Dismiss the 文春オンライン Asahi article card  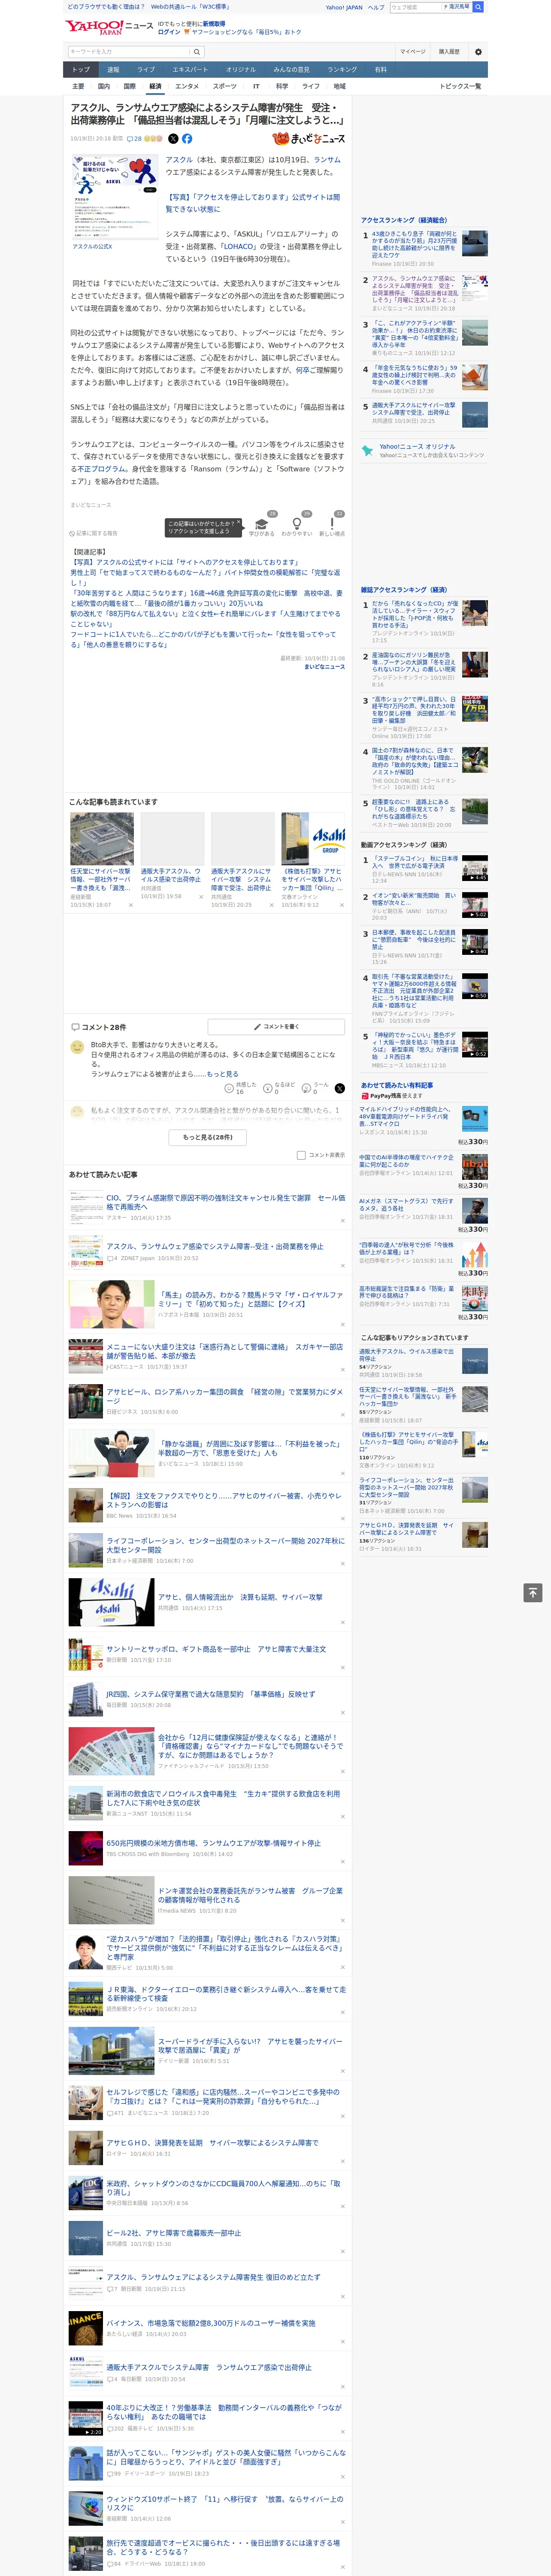tap(342, 905)
